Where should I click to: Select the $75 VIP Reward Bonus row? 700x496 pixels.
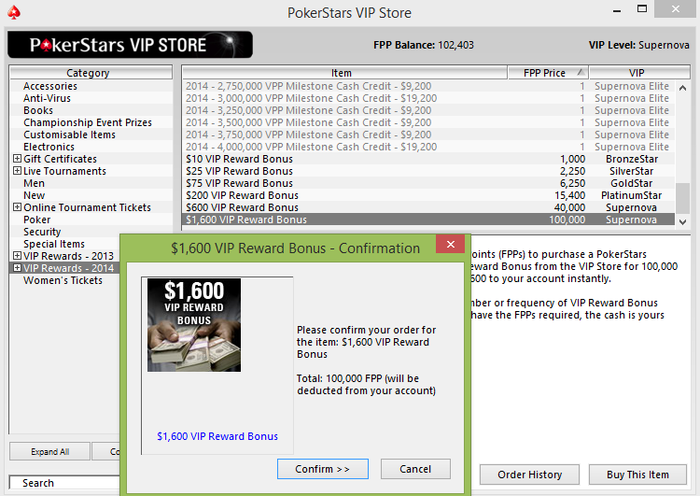pos(429,183)
